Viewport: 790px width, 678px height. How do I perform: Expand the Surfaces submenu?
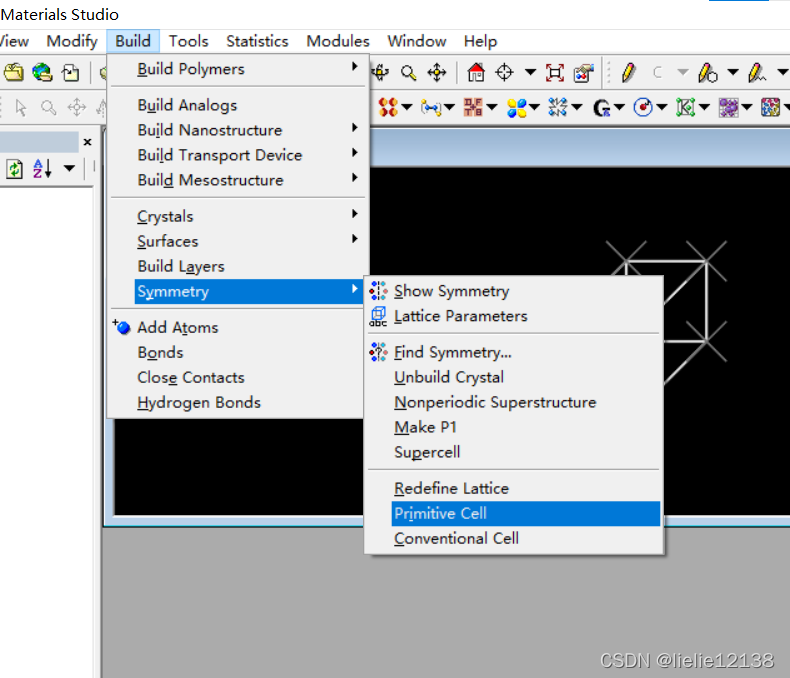(x=238, y=241)
